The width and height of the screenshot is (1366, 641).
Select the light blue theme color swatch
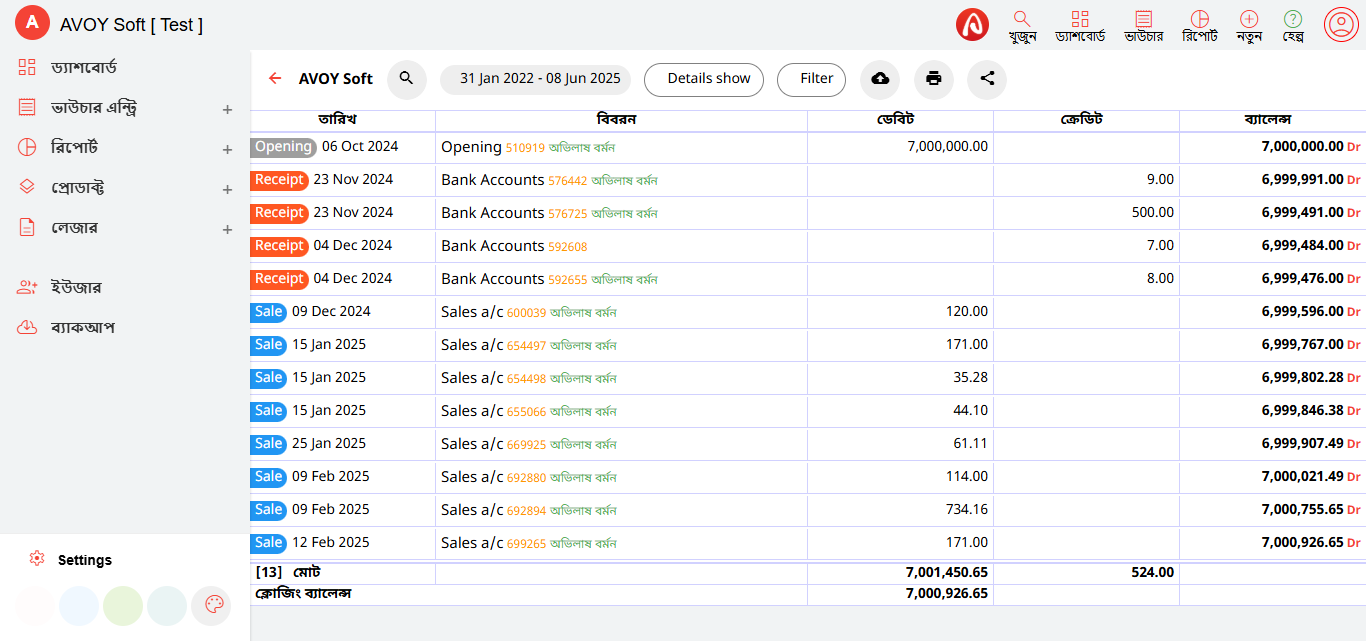click(79, 606)
